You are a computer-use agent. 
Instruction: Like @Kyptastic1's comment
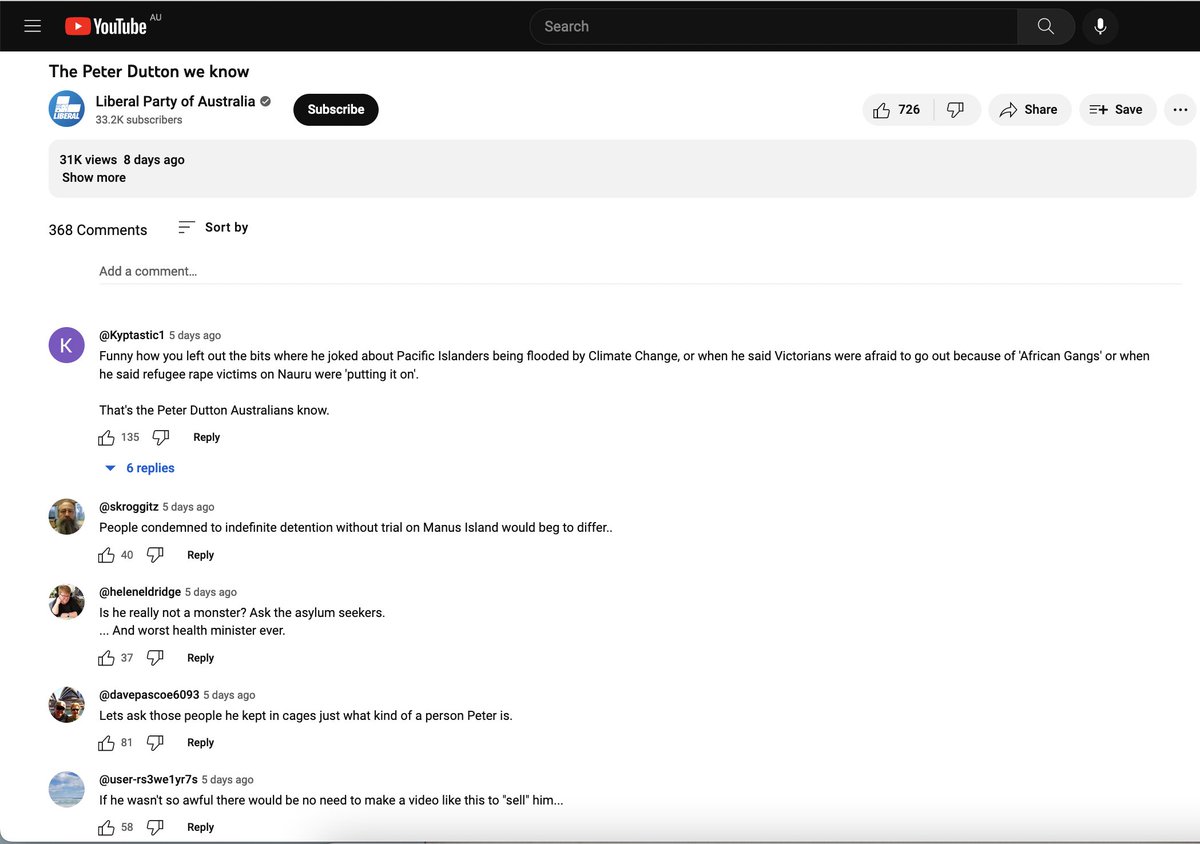pos(107,438)
